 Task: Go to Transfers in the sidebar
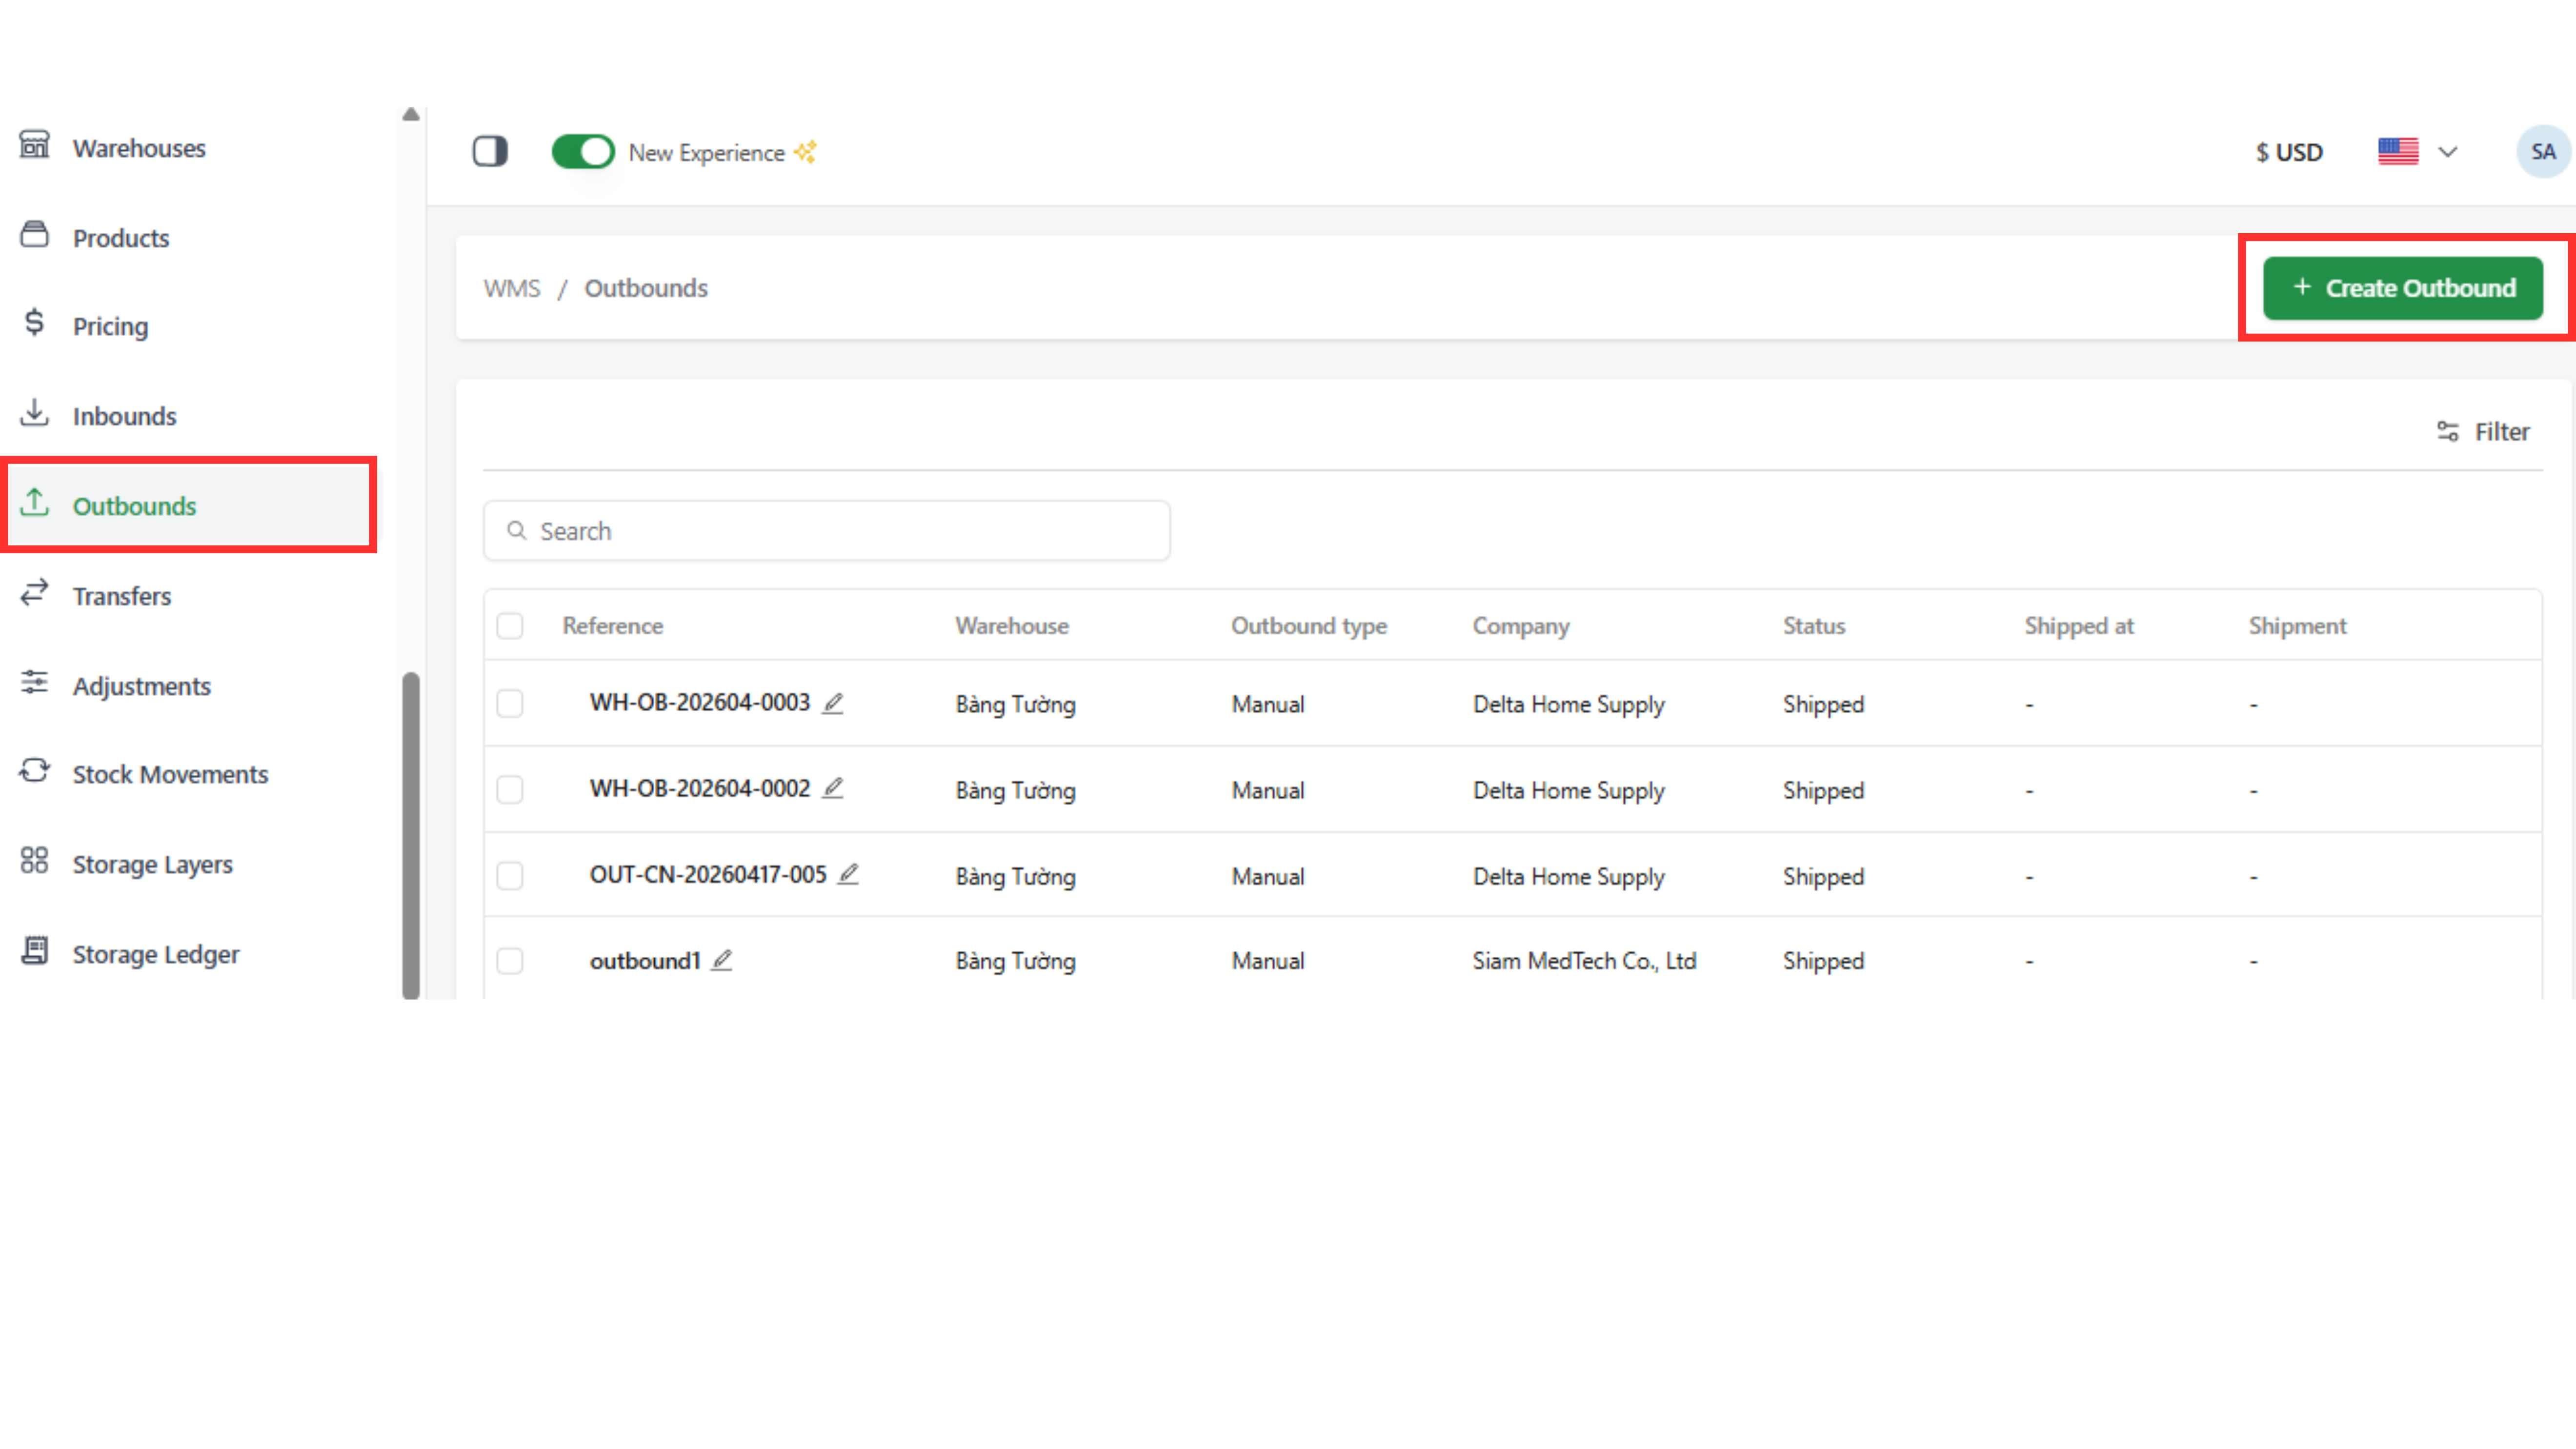click(x=122, y=596)
